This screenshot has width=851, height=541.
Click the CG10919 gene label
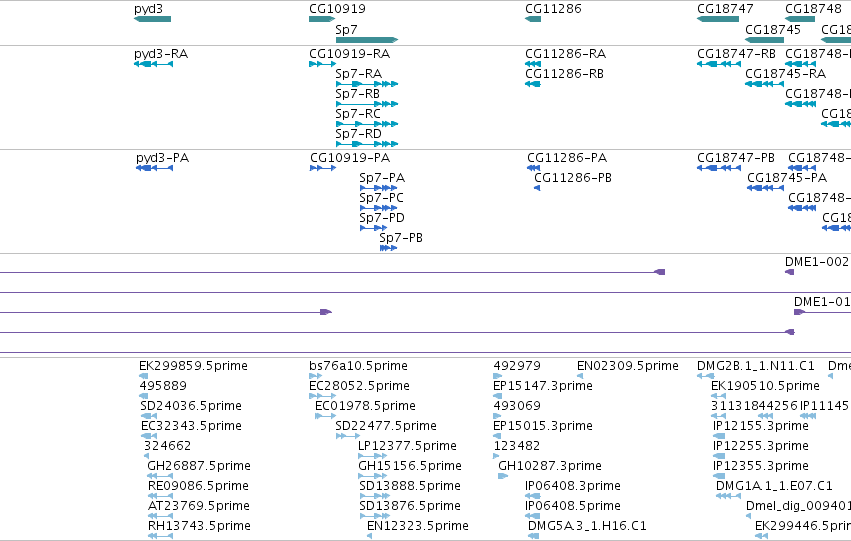point(337,9)
